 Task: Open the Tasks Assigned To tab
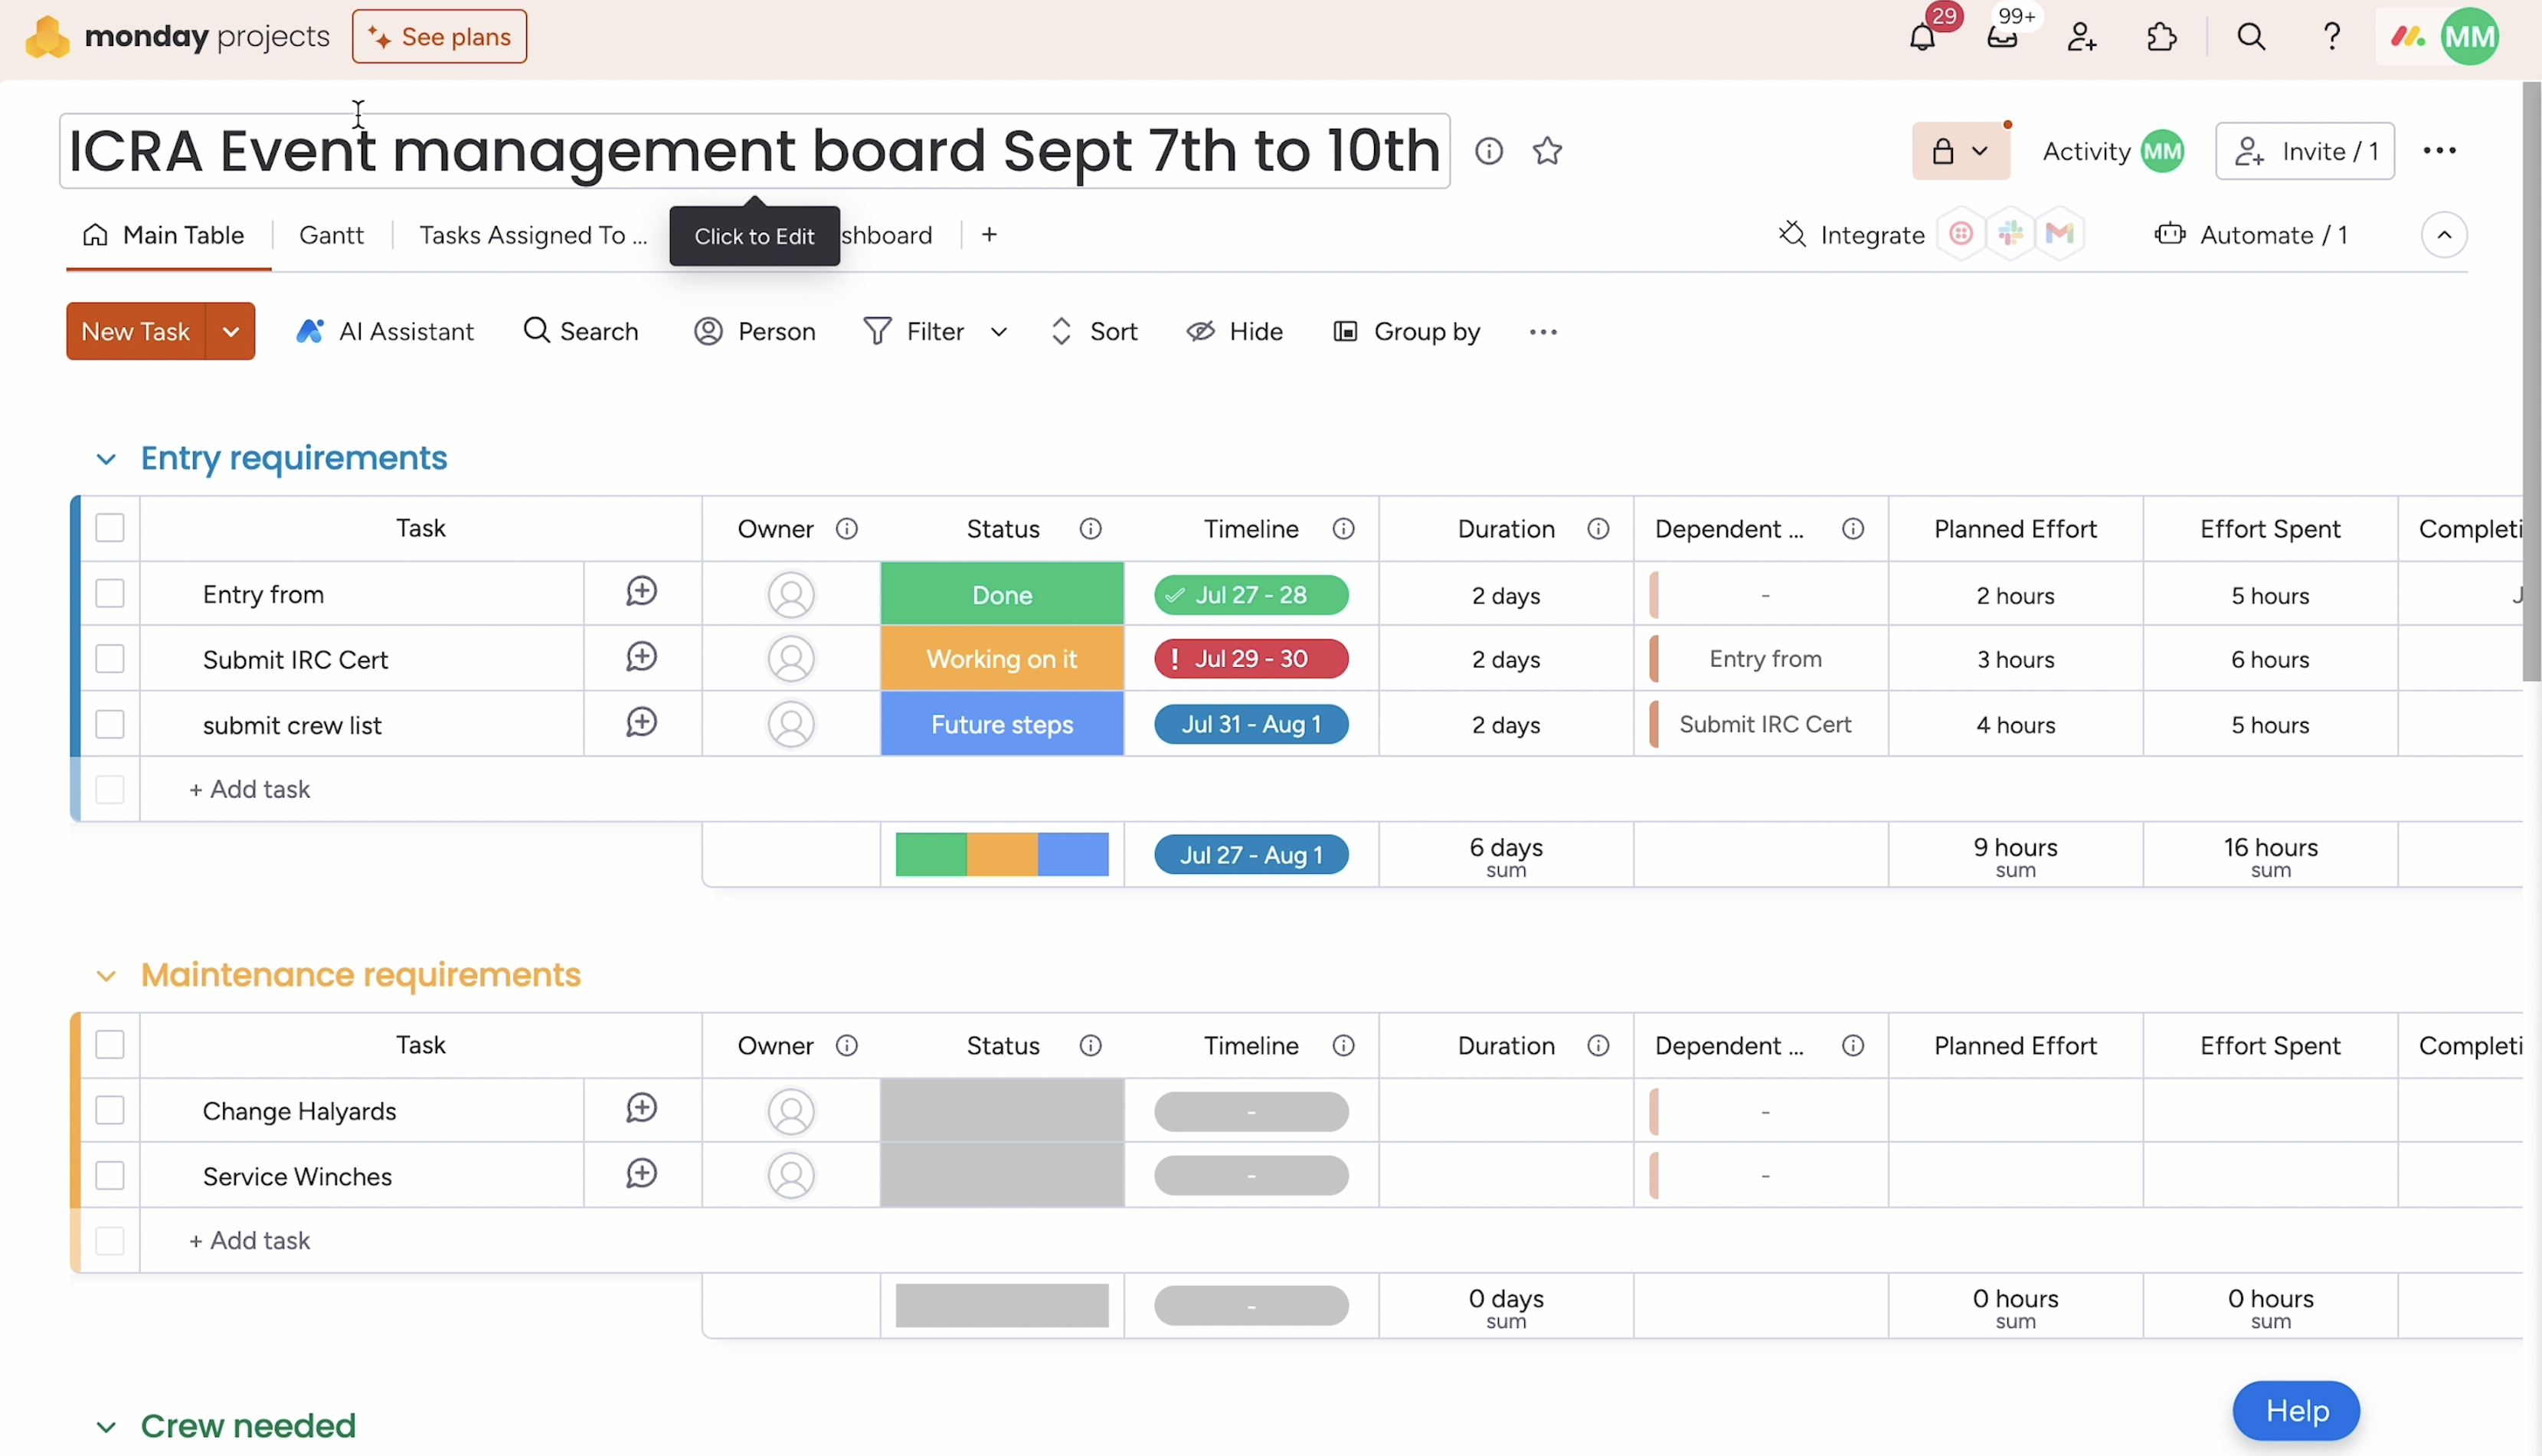[x=532, y=235]
